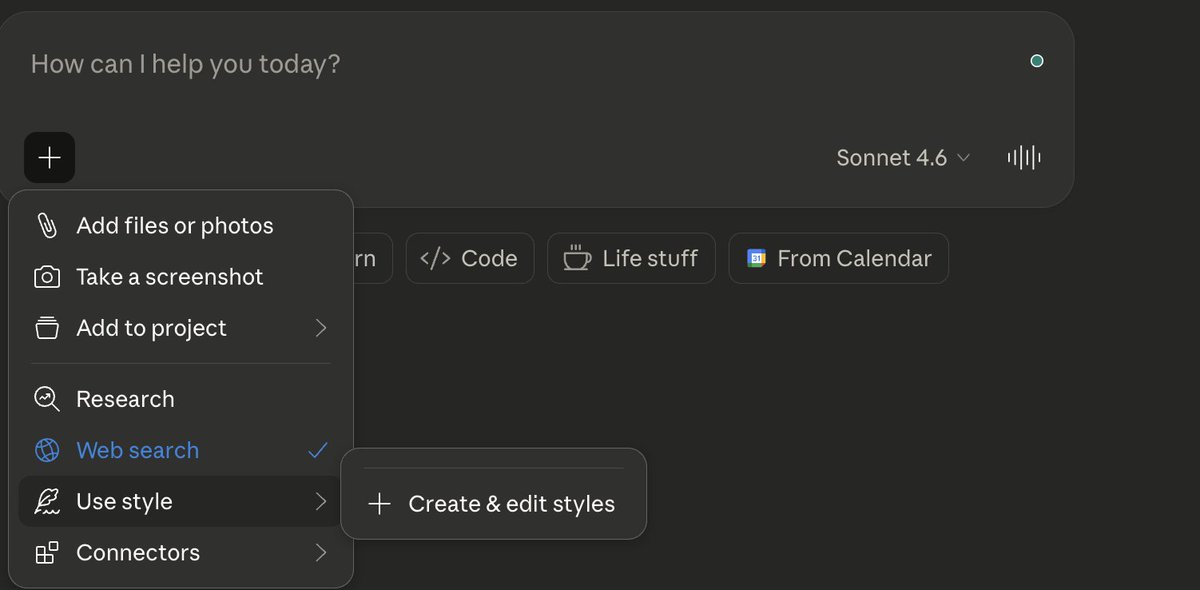1200x590 pixels.
Task: Start voice mode with waveform icon
Action: (1023, 157)
